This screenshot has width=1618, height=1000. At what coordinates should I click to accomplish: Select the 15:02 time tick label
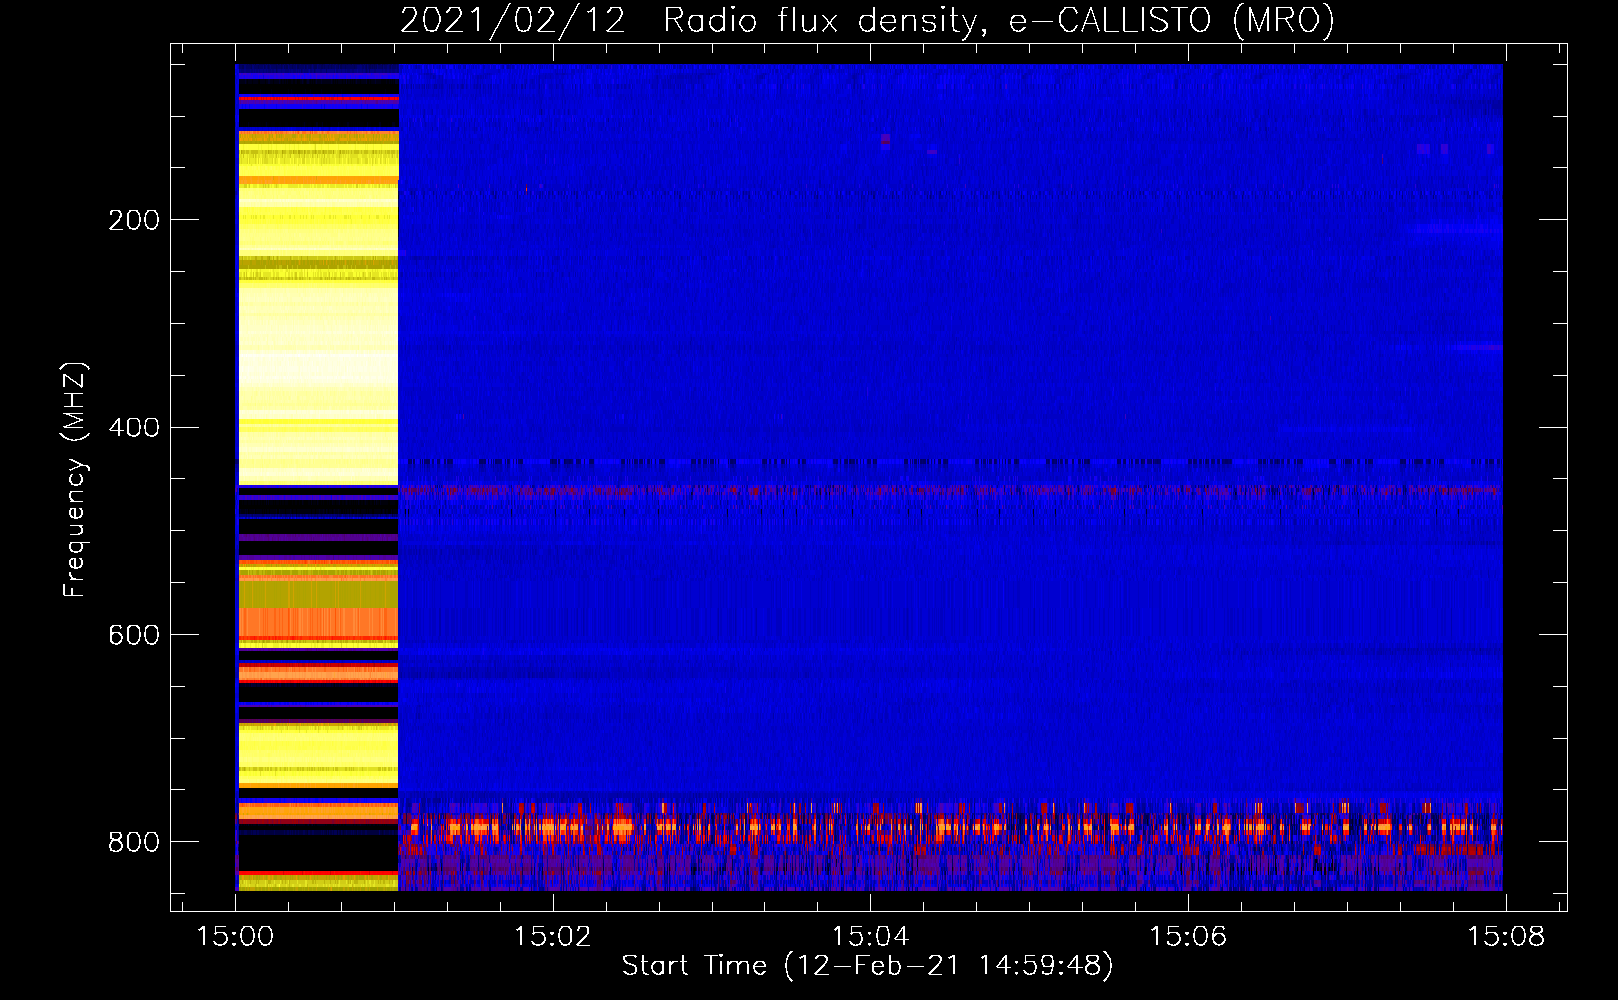[x=553, y=937]
